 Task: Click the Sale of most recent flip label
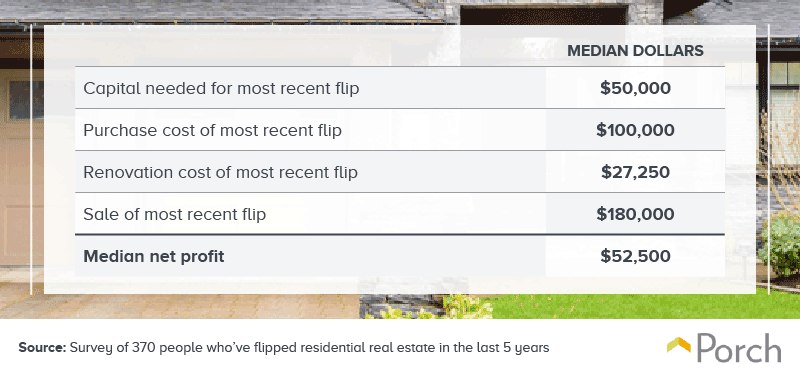click(174, 214)
